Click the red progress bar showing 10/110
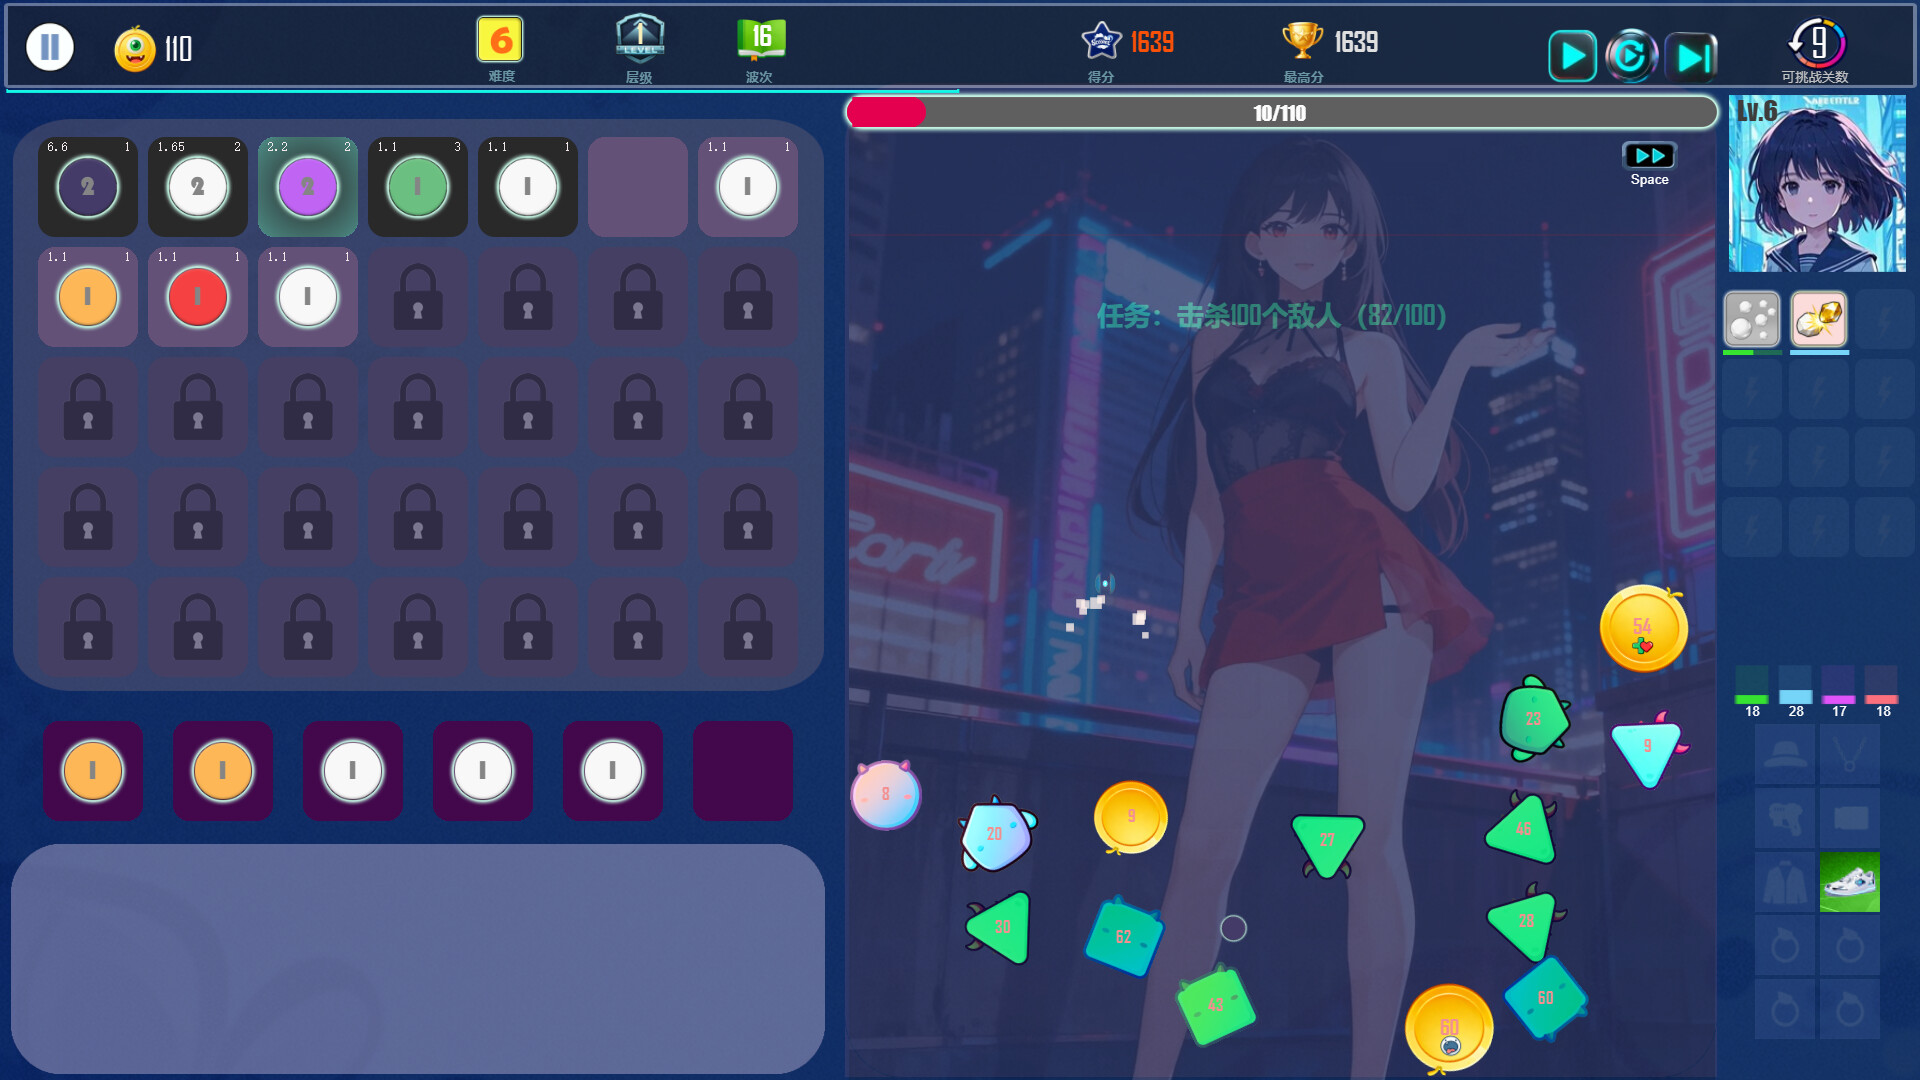The width and height of the screenshot is (1920, 1080). (1280, 113)
